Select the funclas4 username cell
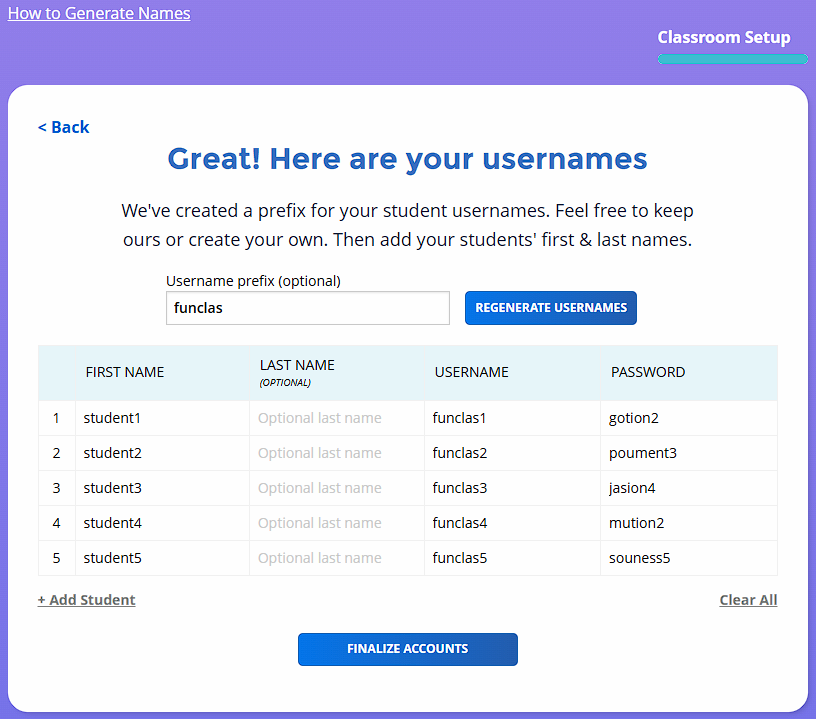 [x=511, y=523]
